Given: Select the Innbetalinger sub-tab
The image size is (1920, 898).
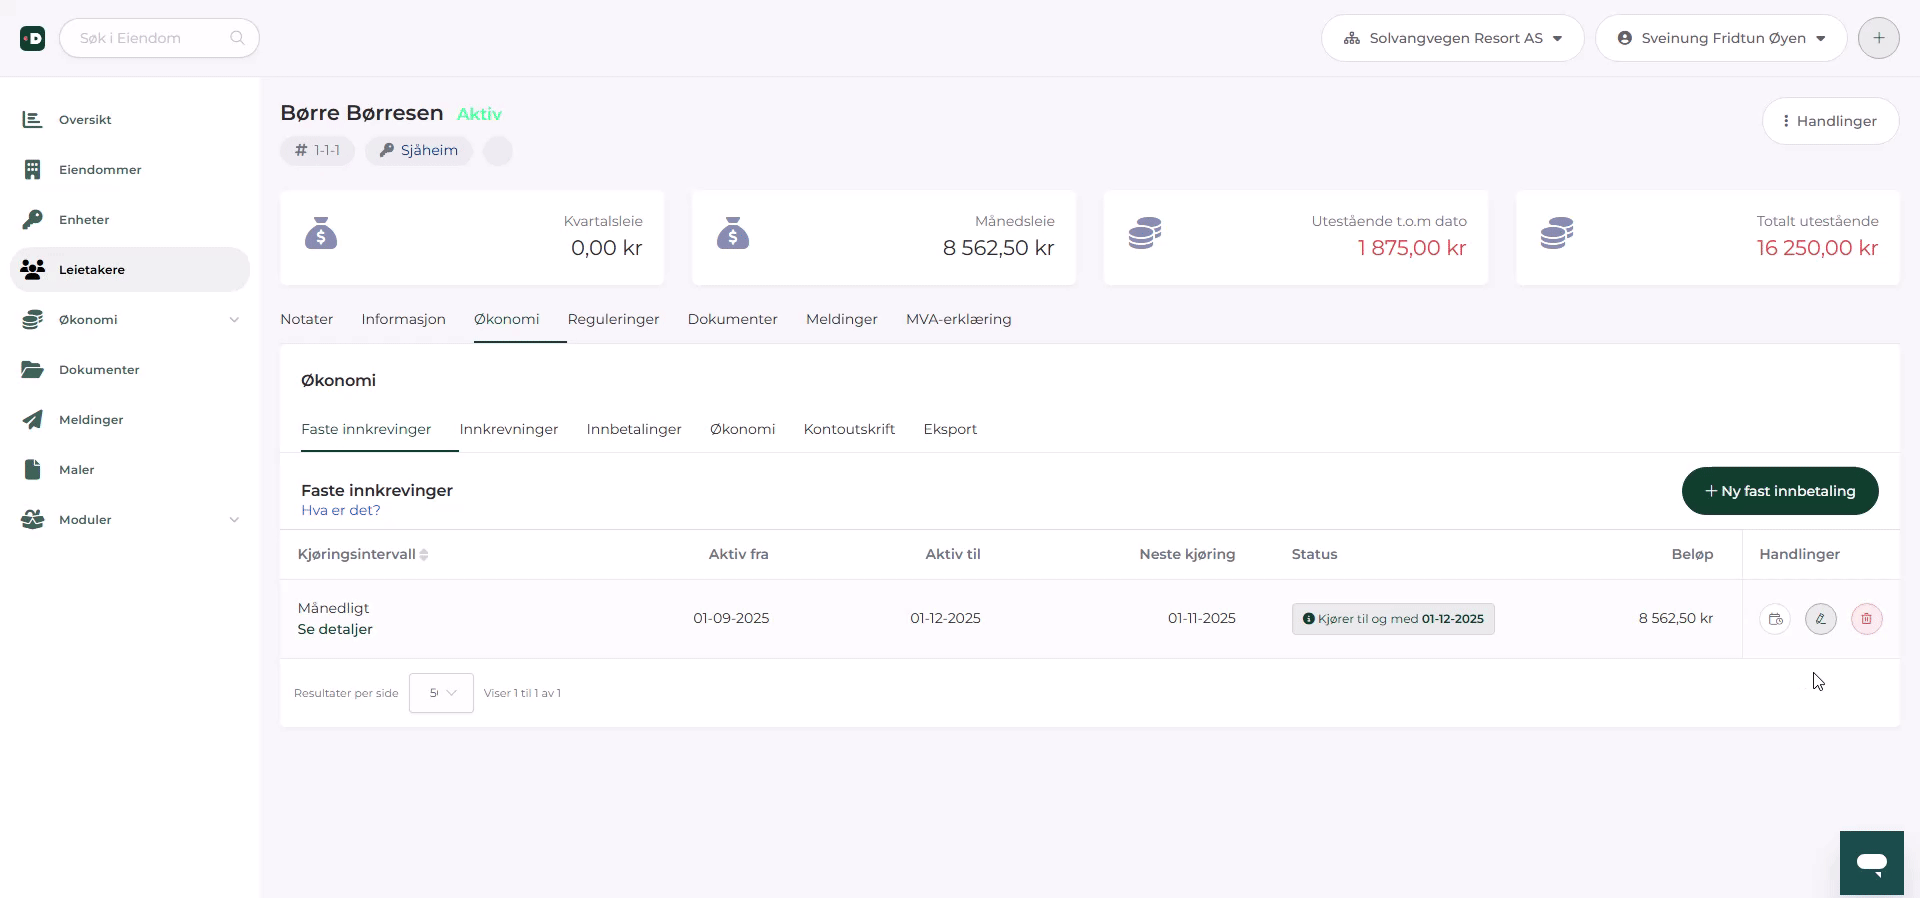Looking at the screenshot, I should pyautogui.click(x=634, y=429).
